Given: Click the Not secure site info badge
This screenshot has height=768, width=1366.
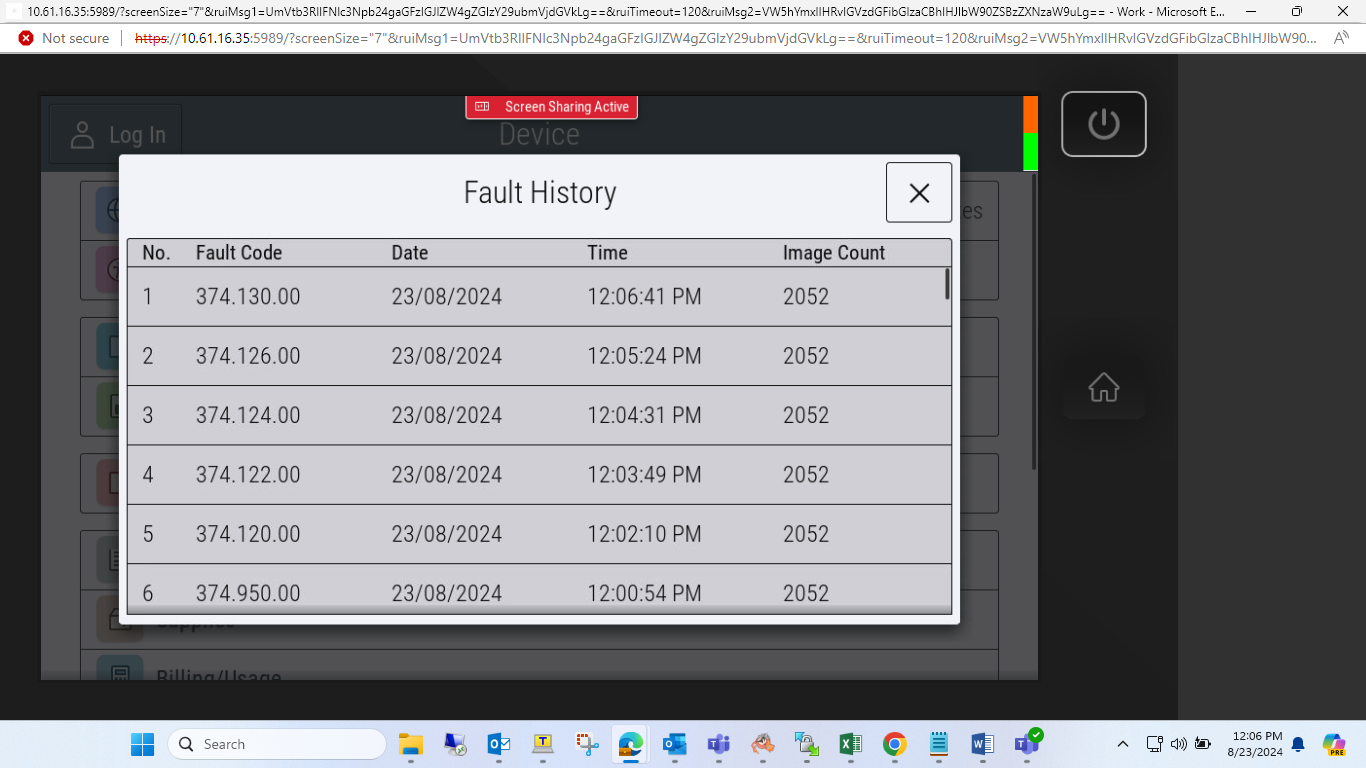Looking at the screenshot, I should tap(64, 38).
